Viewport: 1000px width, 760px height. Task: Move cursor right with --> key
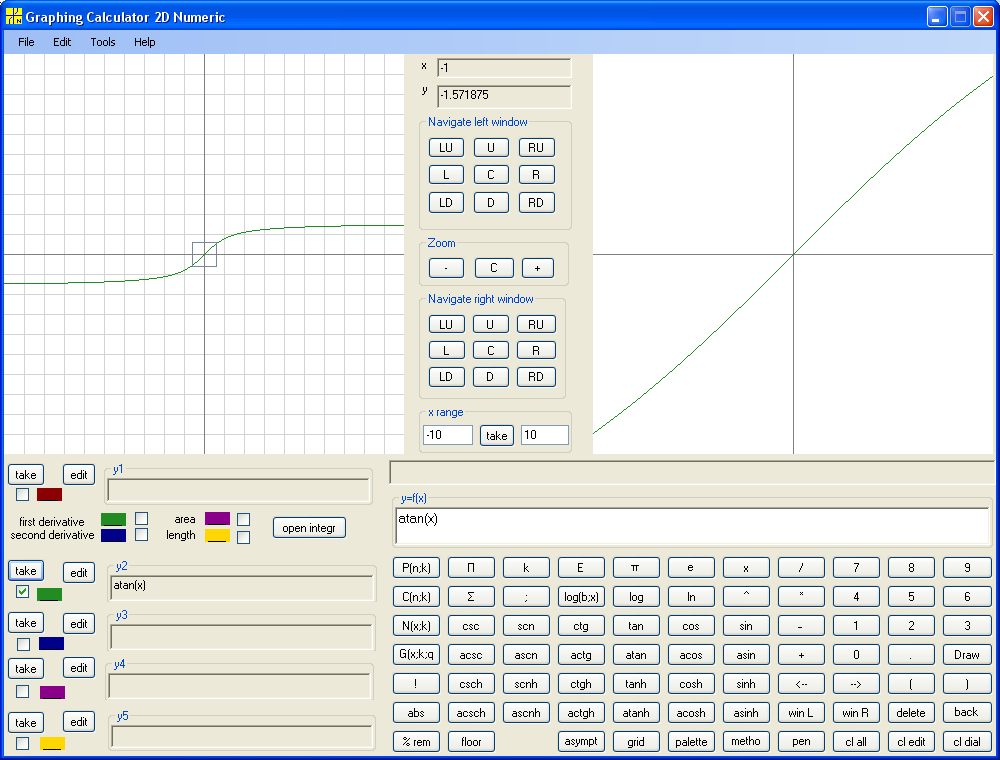[x=856, y=684]
